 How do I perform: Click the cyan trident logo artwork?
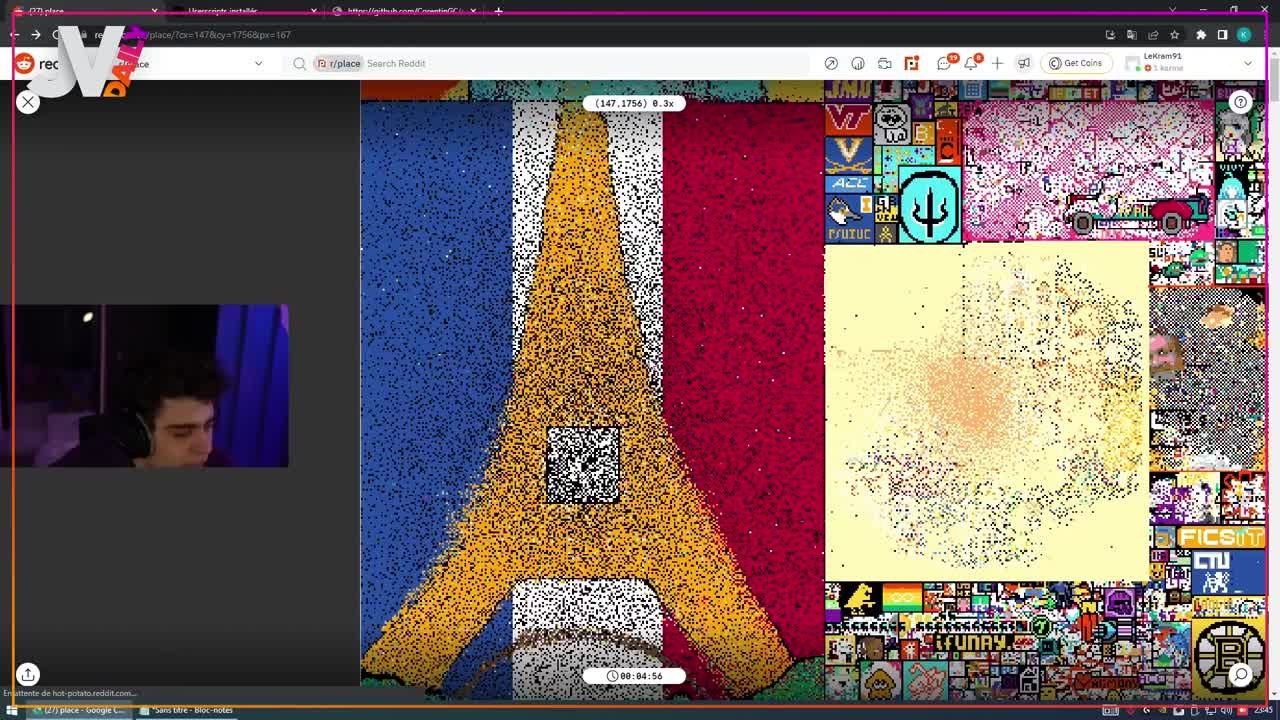929,205
